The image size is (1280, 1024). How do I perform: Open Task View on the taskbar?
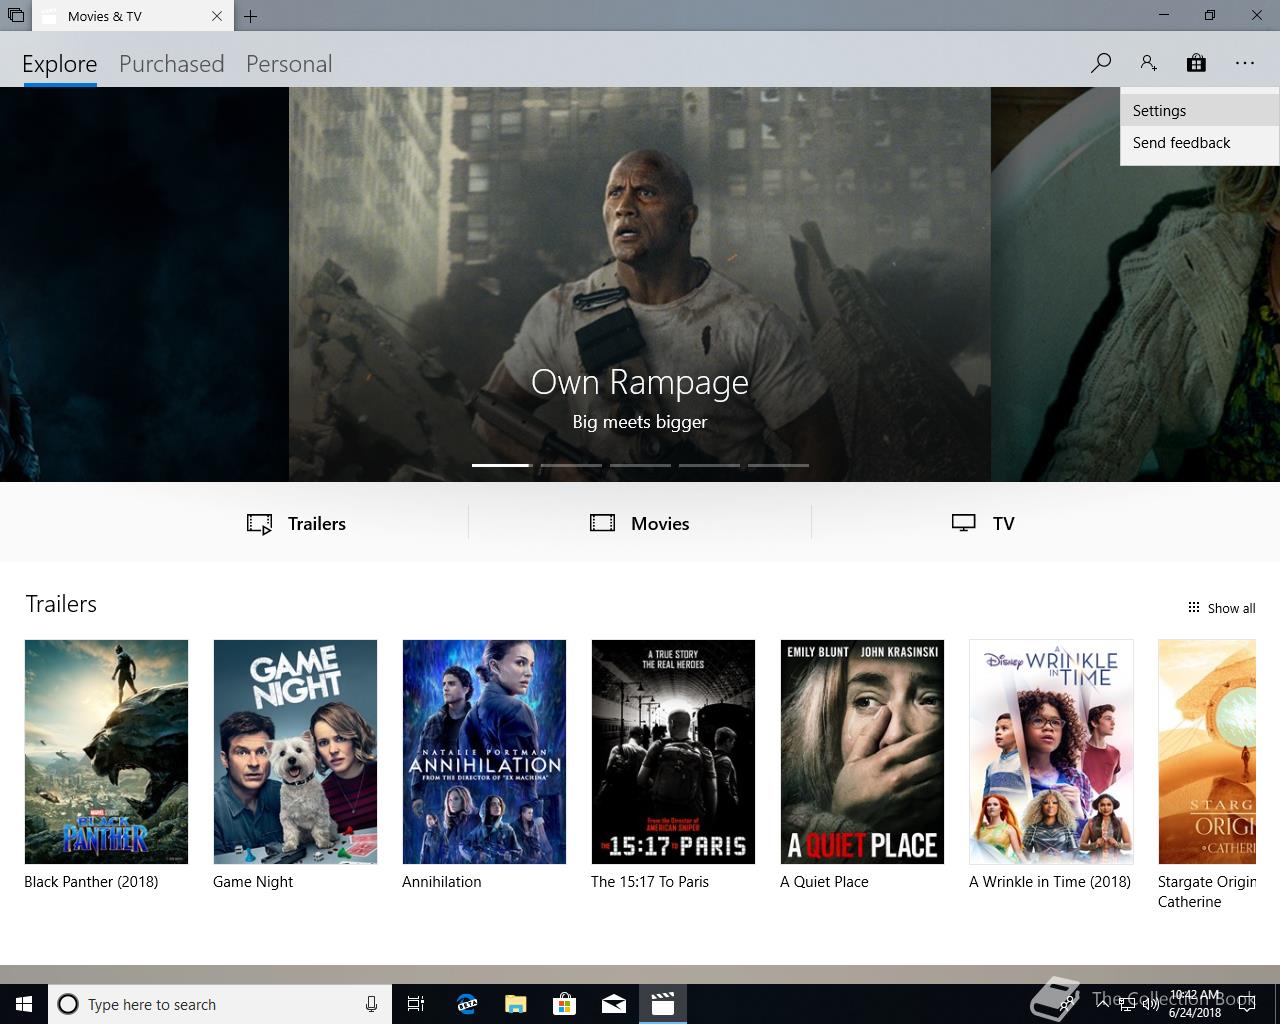(416, 1004)
